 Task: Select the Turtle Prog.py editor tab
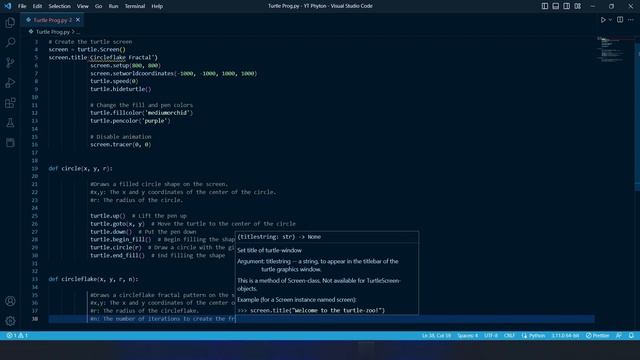pos(53,20)
